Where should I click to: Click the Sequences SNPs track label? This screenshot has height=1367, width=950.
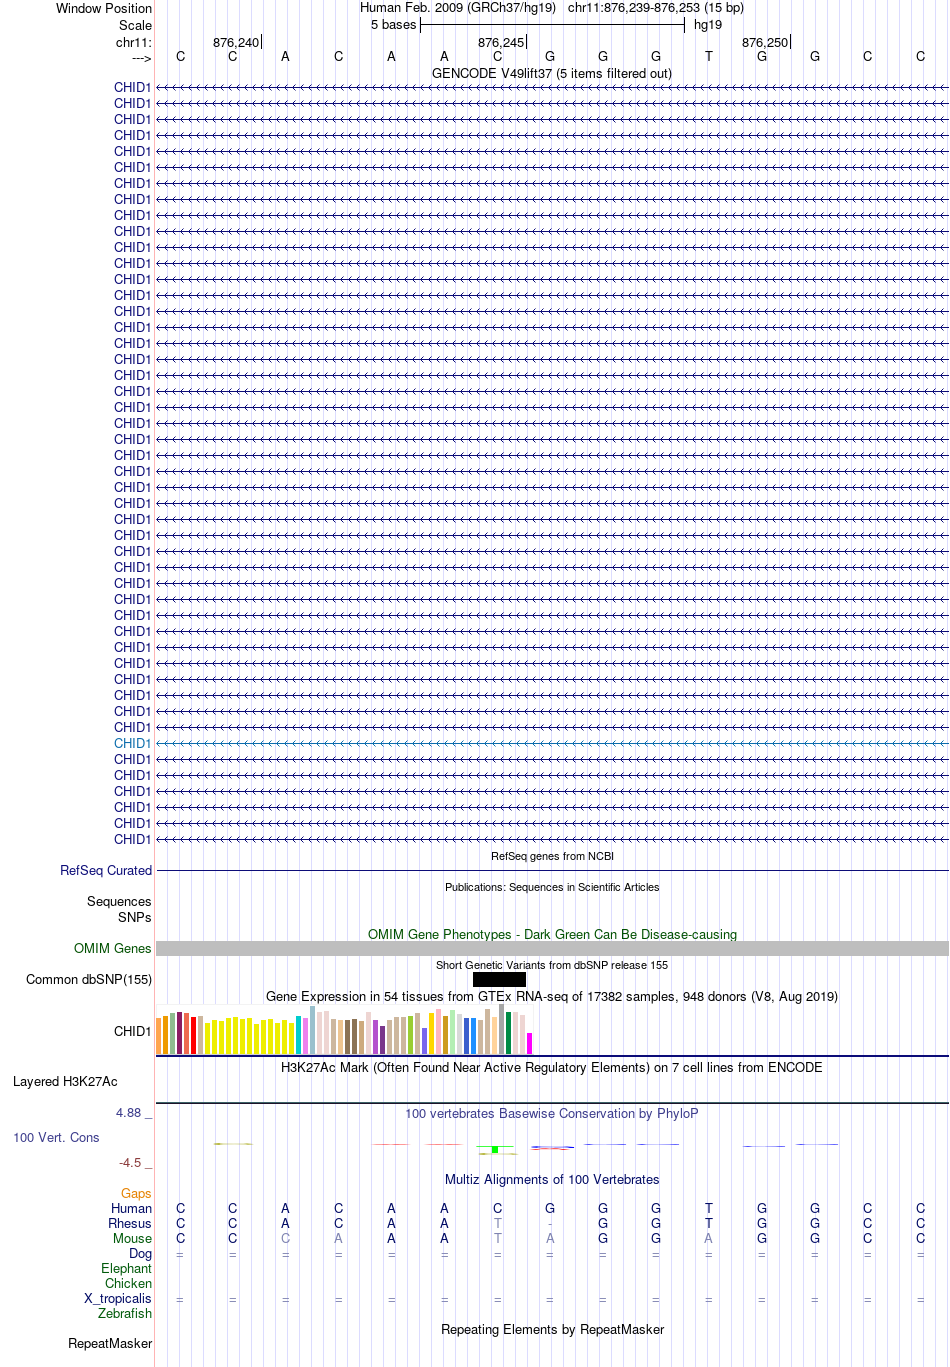(119, 909)
